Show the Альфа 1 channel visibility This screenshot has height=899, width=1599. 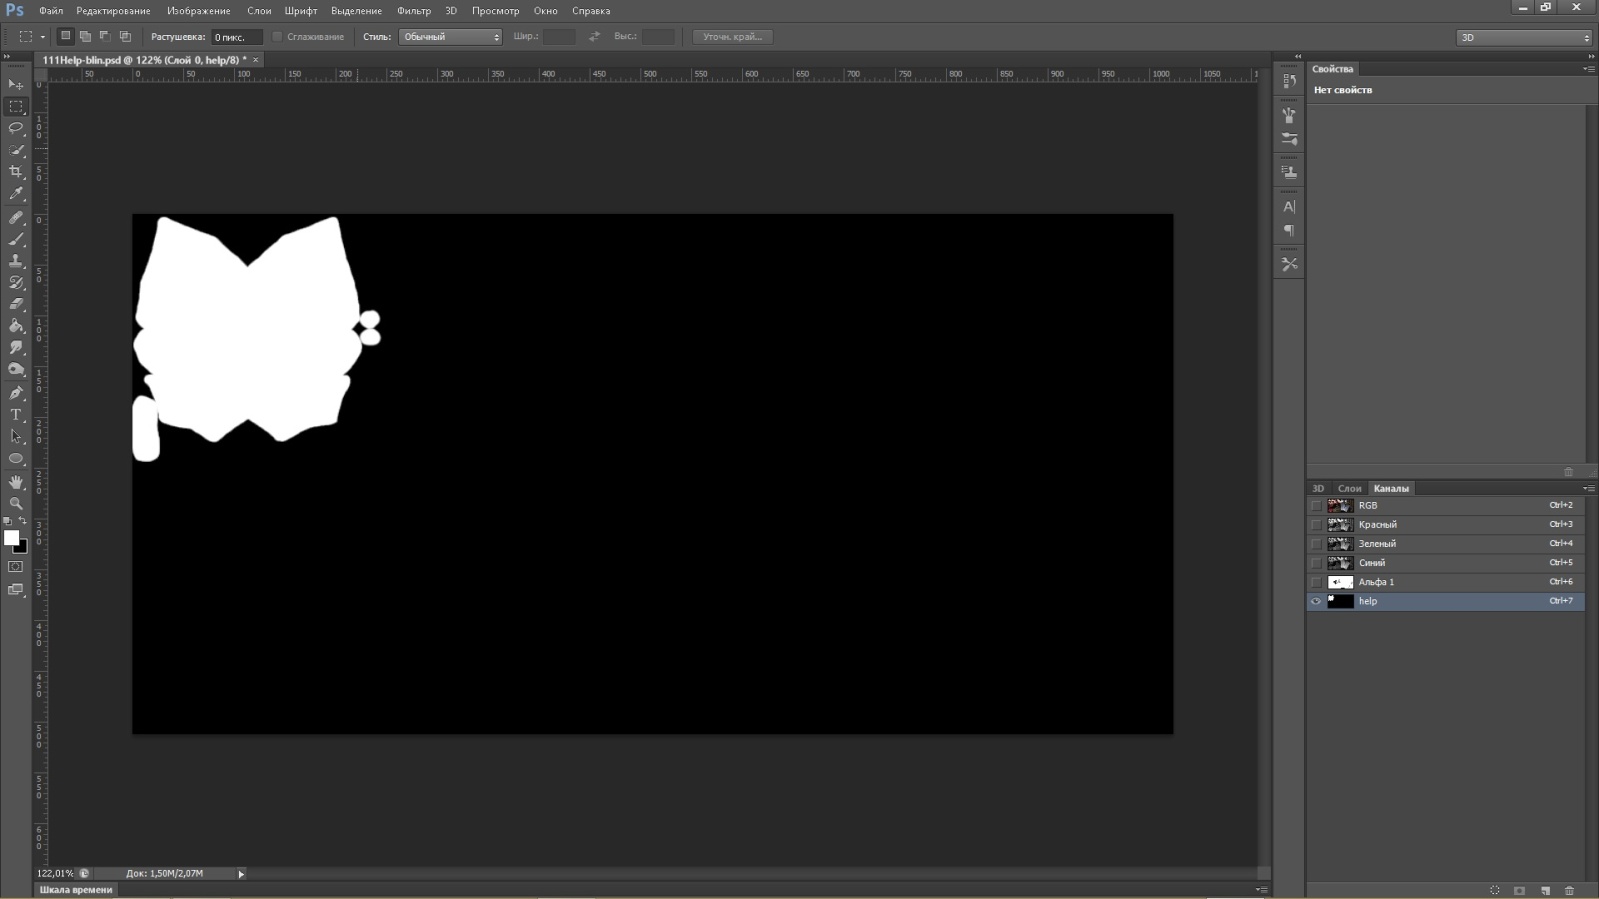(1316, 582)
